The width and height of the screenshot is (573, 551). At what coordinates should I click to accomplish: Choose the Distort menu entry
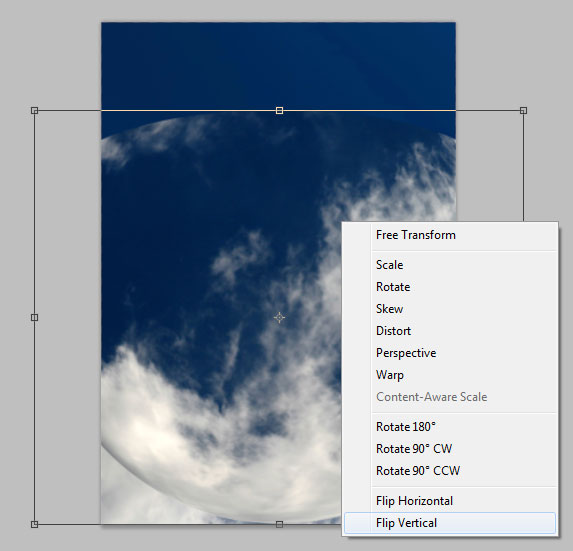450,331
